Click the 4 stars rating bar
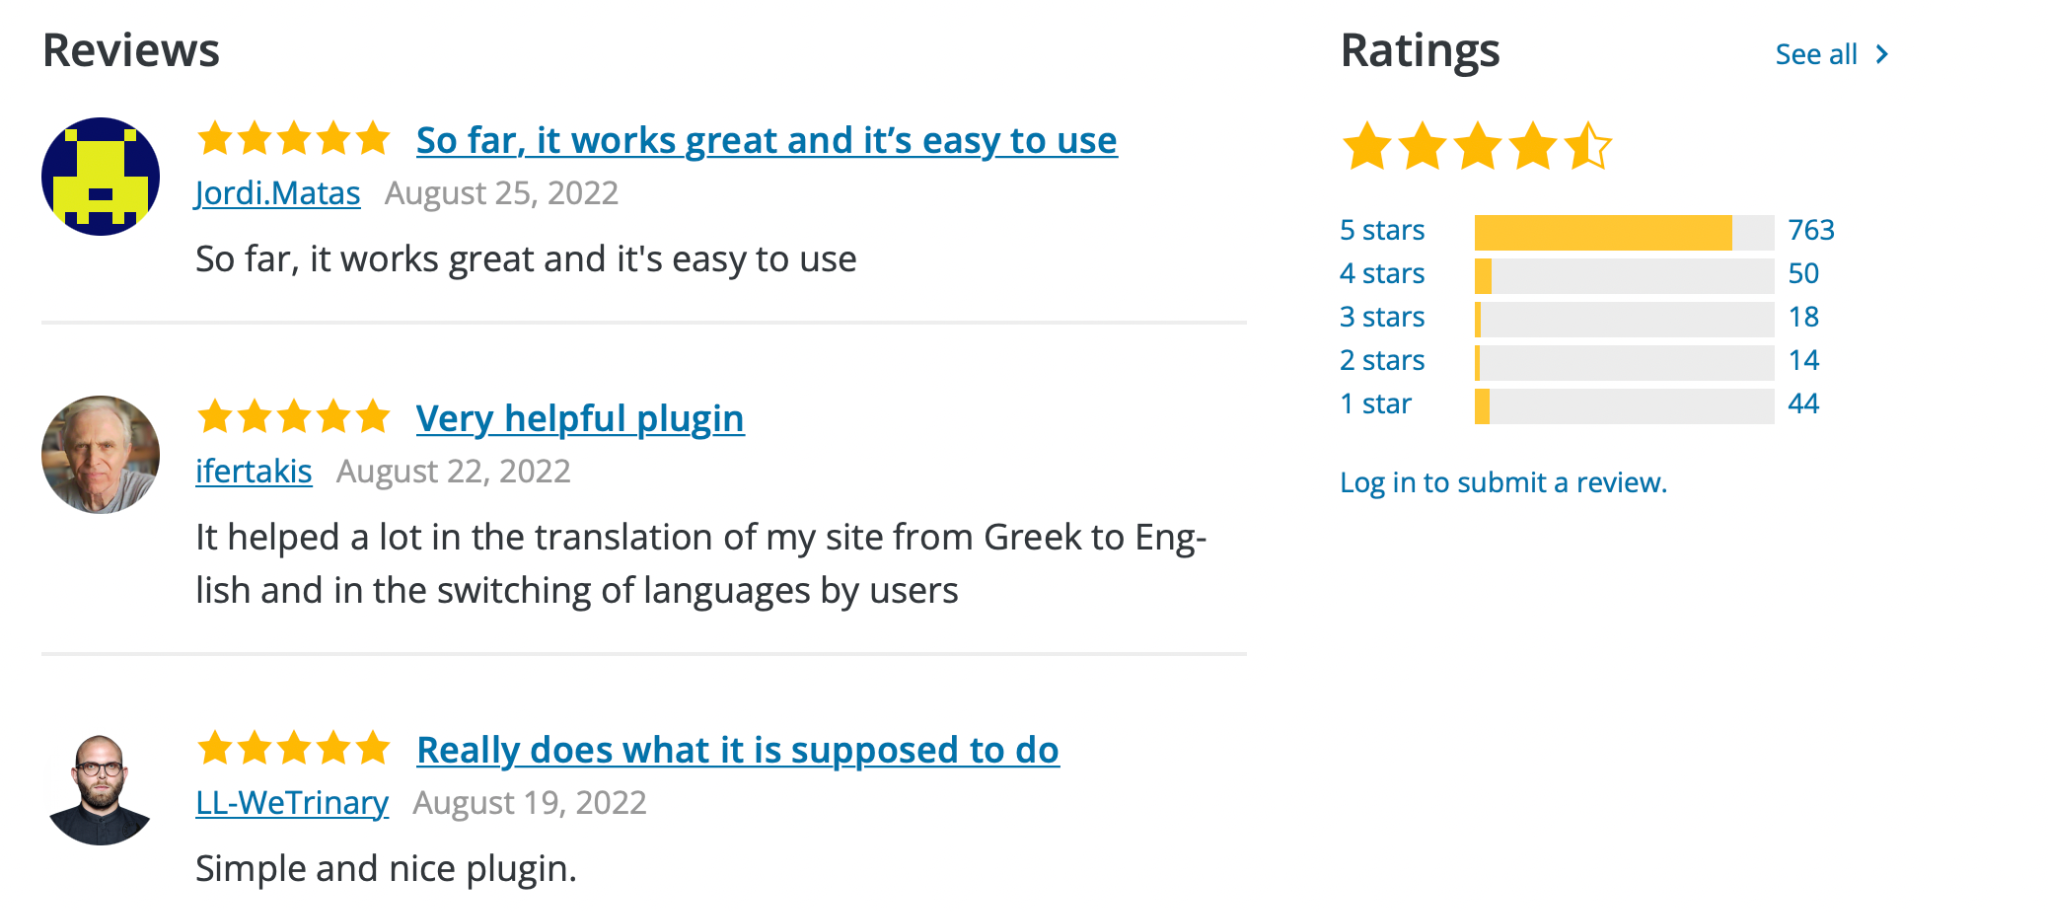2048x915 pixels. click(1623, 274)
